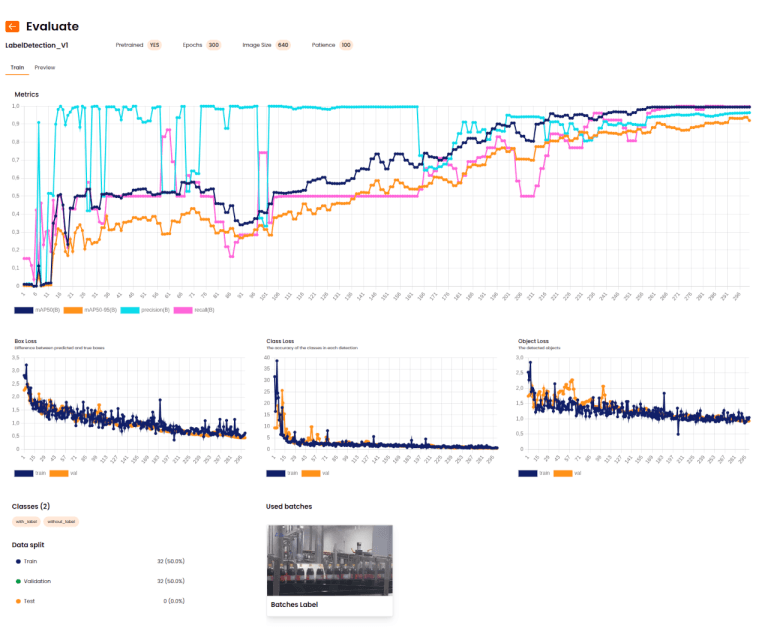Click the Box Loss chart title

(25, 341)
